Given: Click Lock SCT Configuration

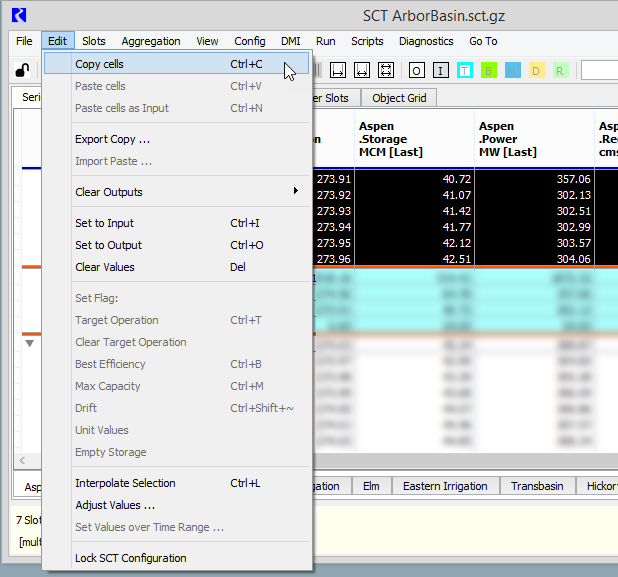Looking at the screenshot, I should (x=131, y=558).
